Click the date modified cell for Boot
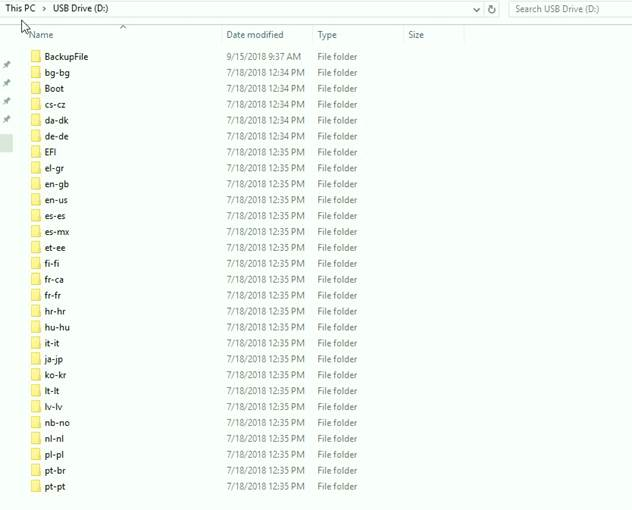 pyautogui.click(x=265, y=88)
